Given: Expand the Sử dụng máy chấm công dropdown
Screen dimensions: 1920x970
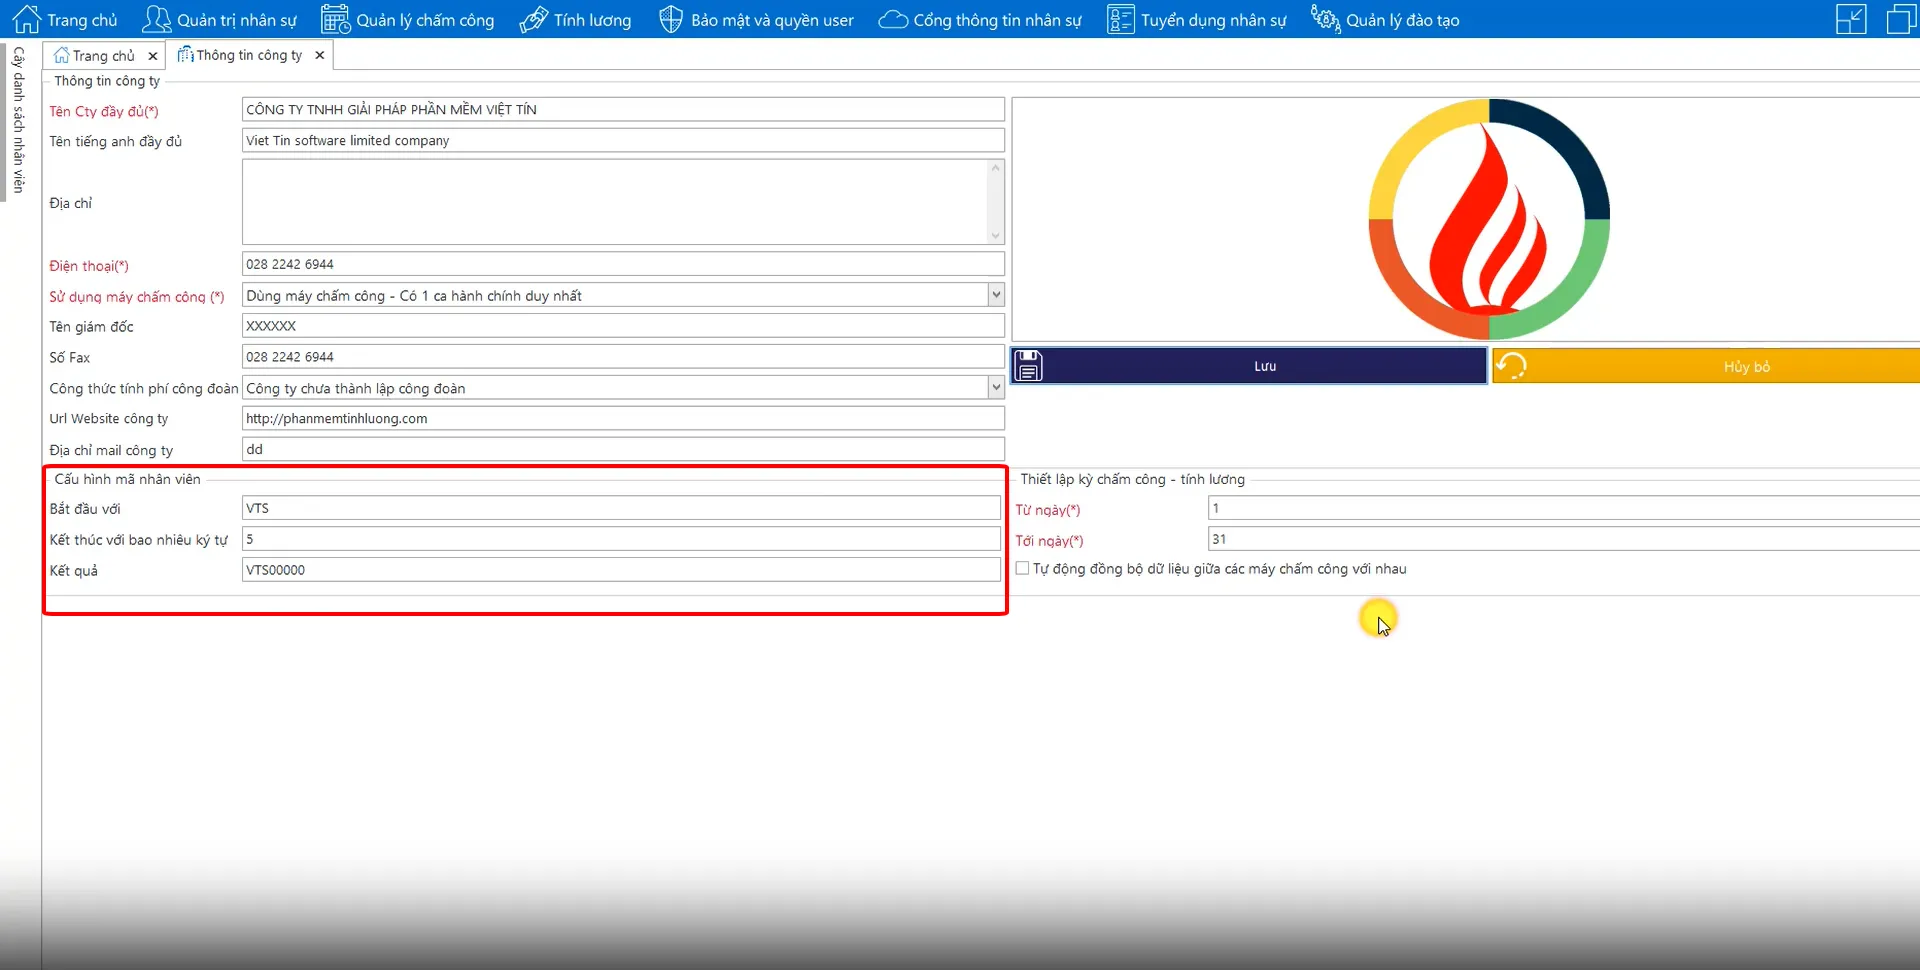Looking at the screenshot, I should click(996, 295).
